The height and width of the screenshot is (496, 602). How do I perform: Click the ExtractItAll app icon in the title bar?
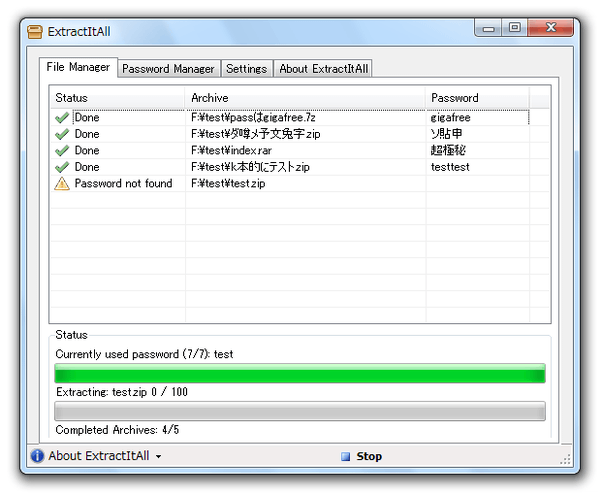click(x=35, y=32)
